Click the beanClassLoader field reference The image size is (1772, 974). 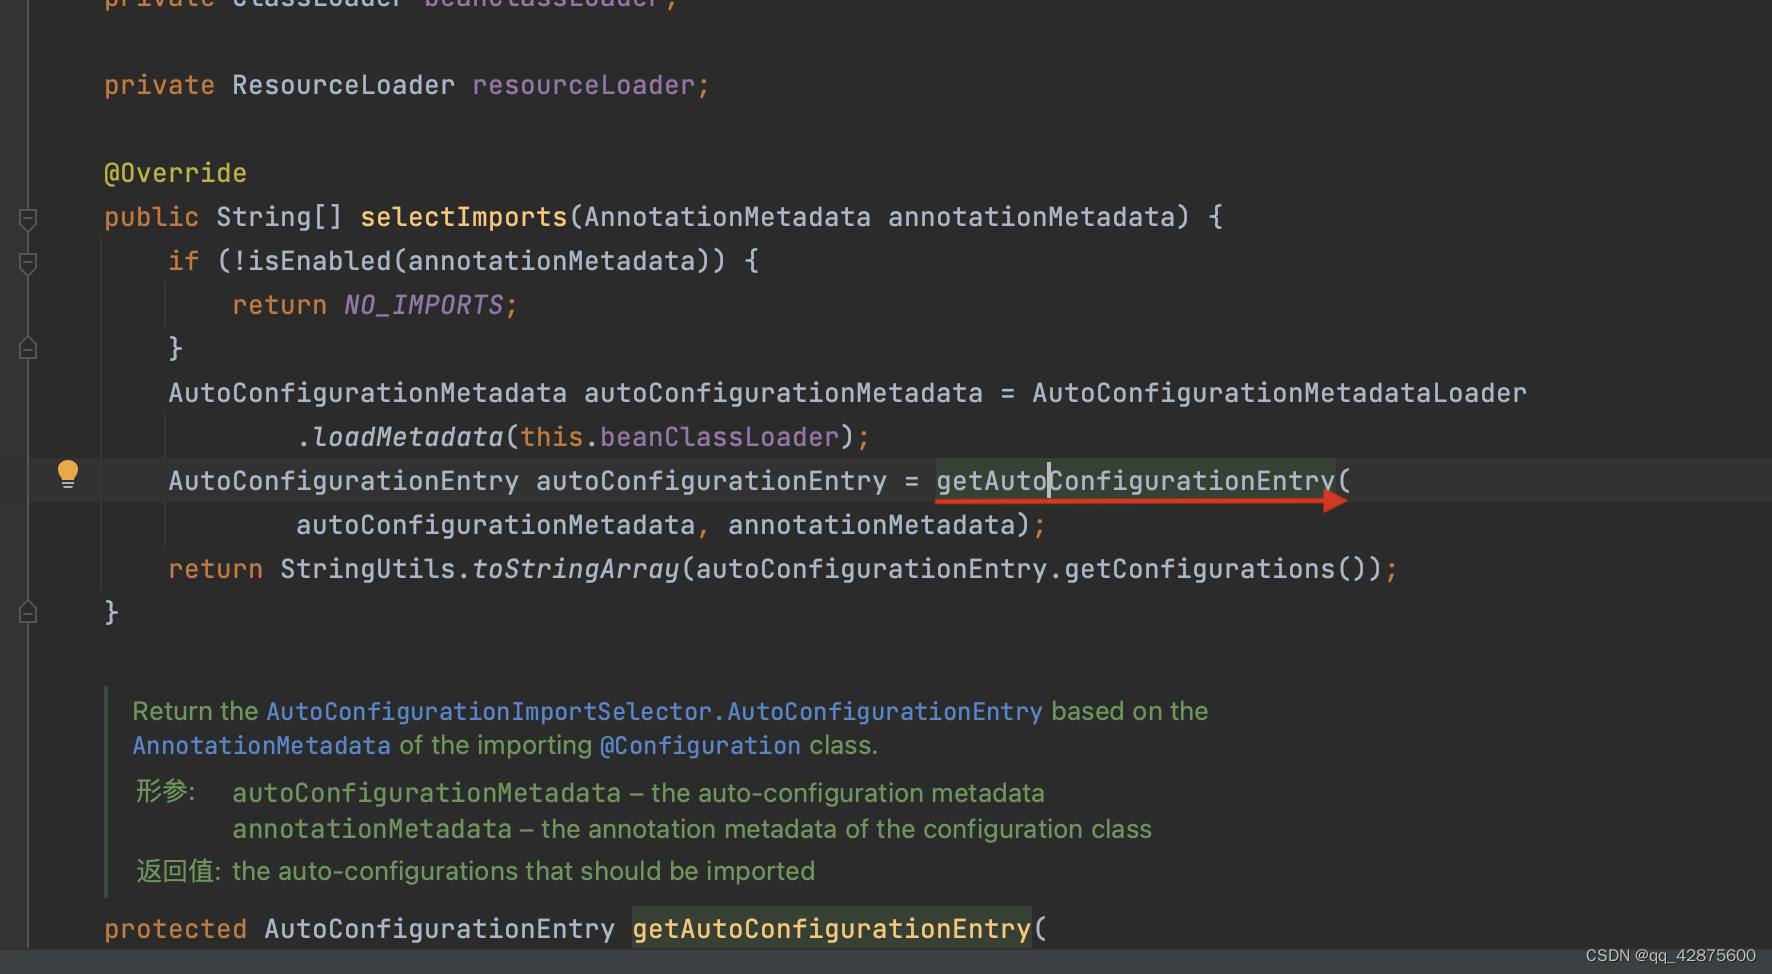tap(719, 437)
